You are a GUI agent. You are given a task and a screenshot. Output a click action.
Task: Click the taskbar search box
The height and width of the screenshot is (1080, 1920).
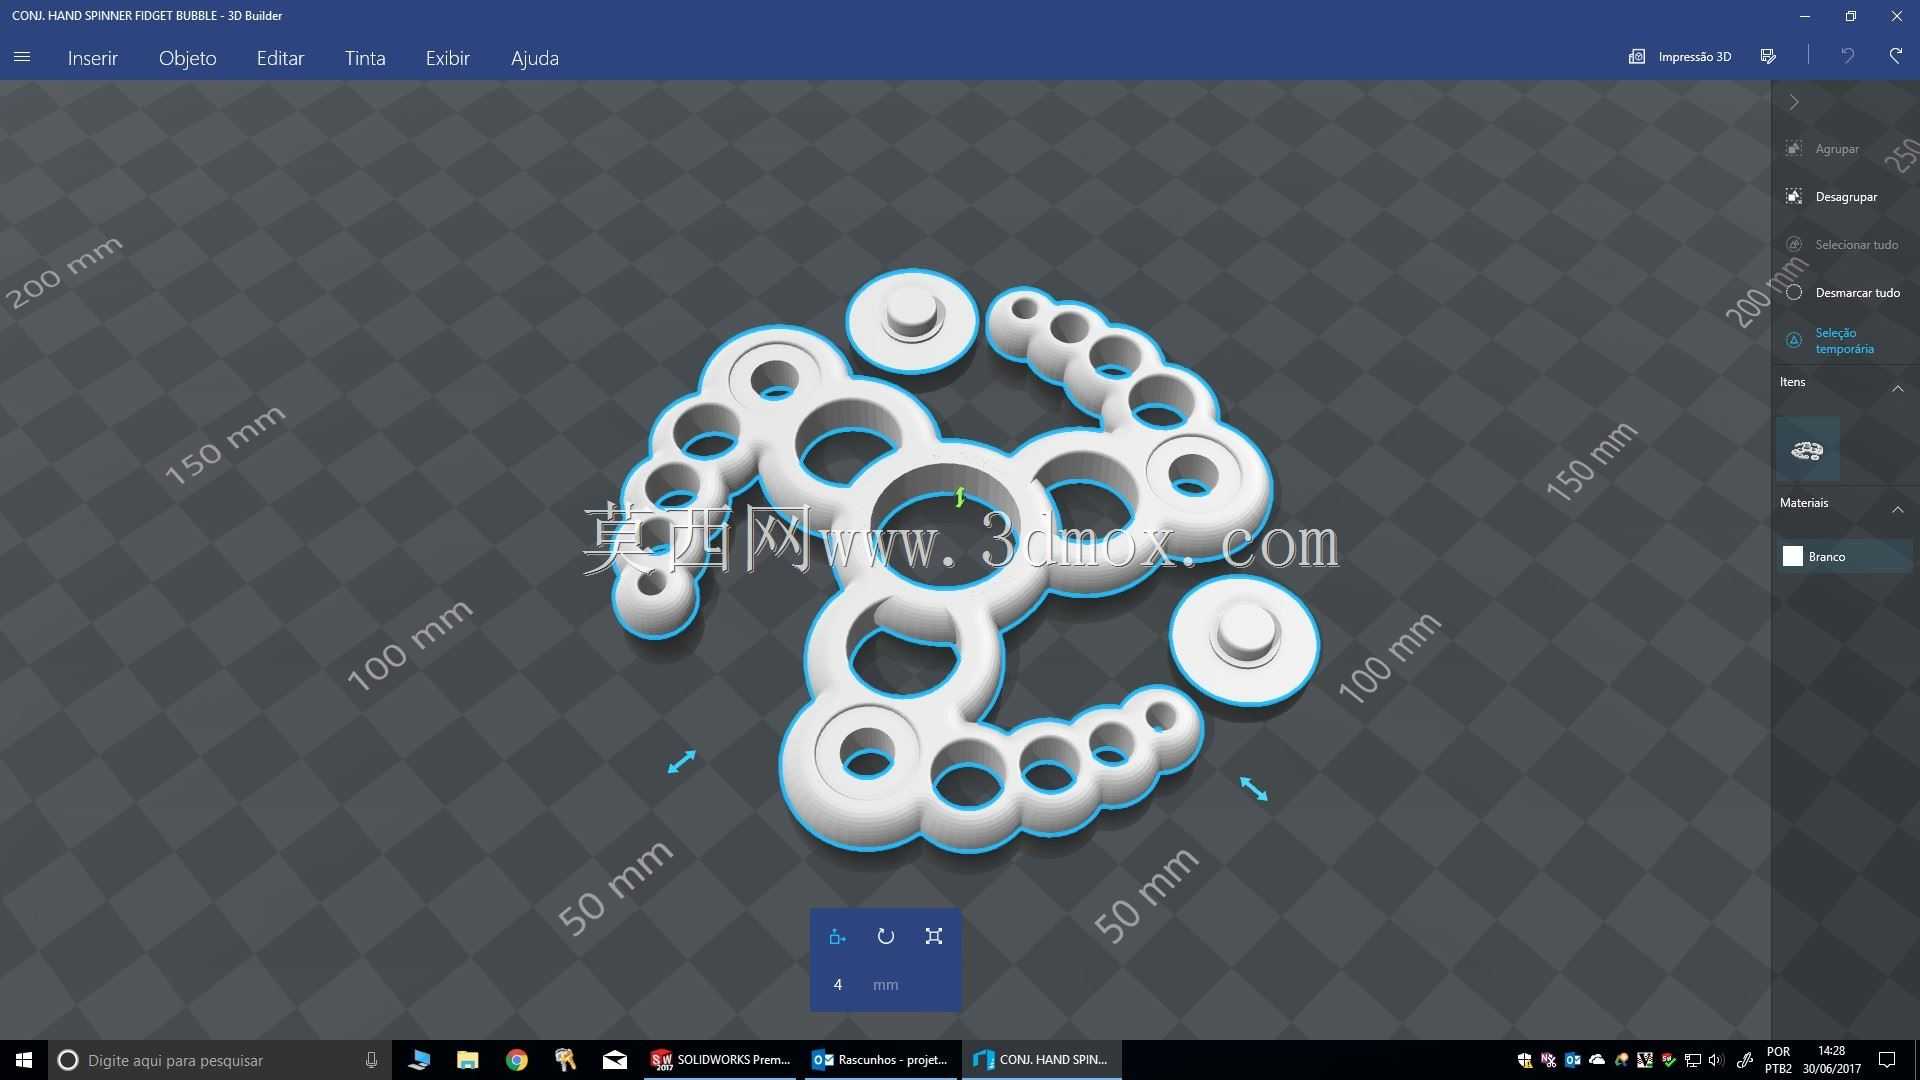click(220, 1060)
